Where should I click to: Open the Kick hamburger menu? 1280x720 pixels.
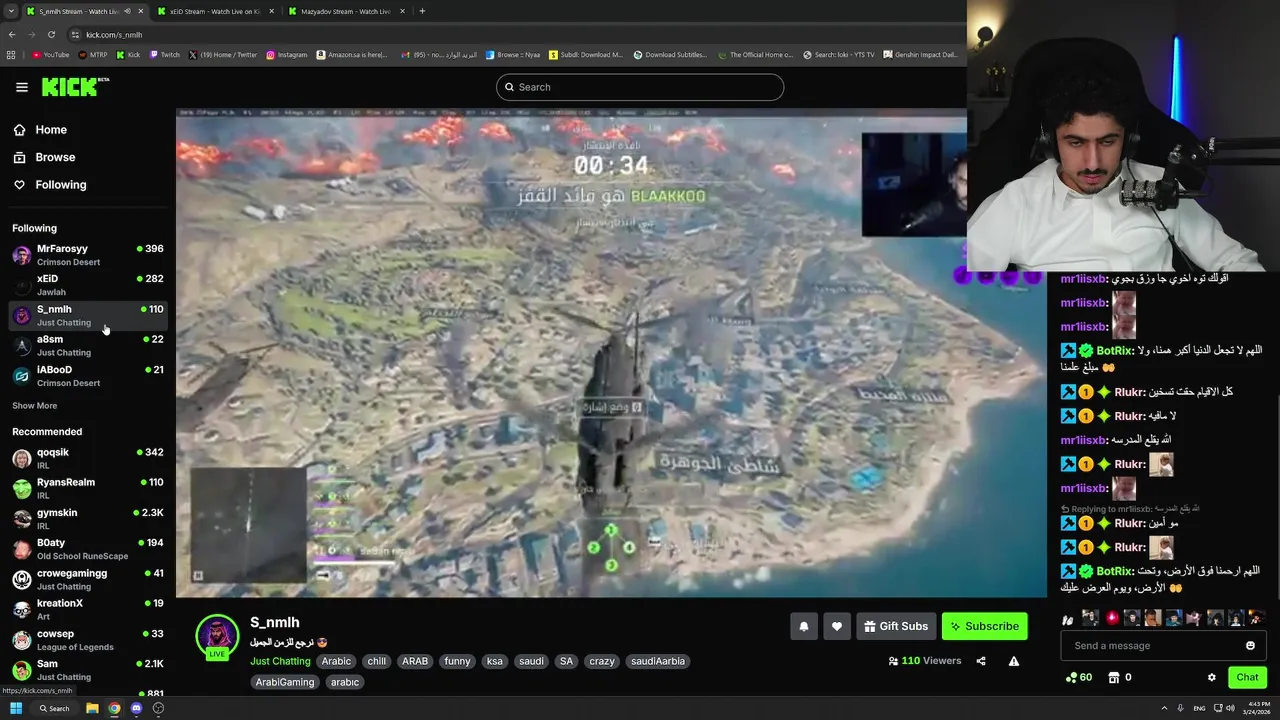22,87
